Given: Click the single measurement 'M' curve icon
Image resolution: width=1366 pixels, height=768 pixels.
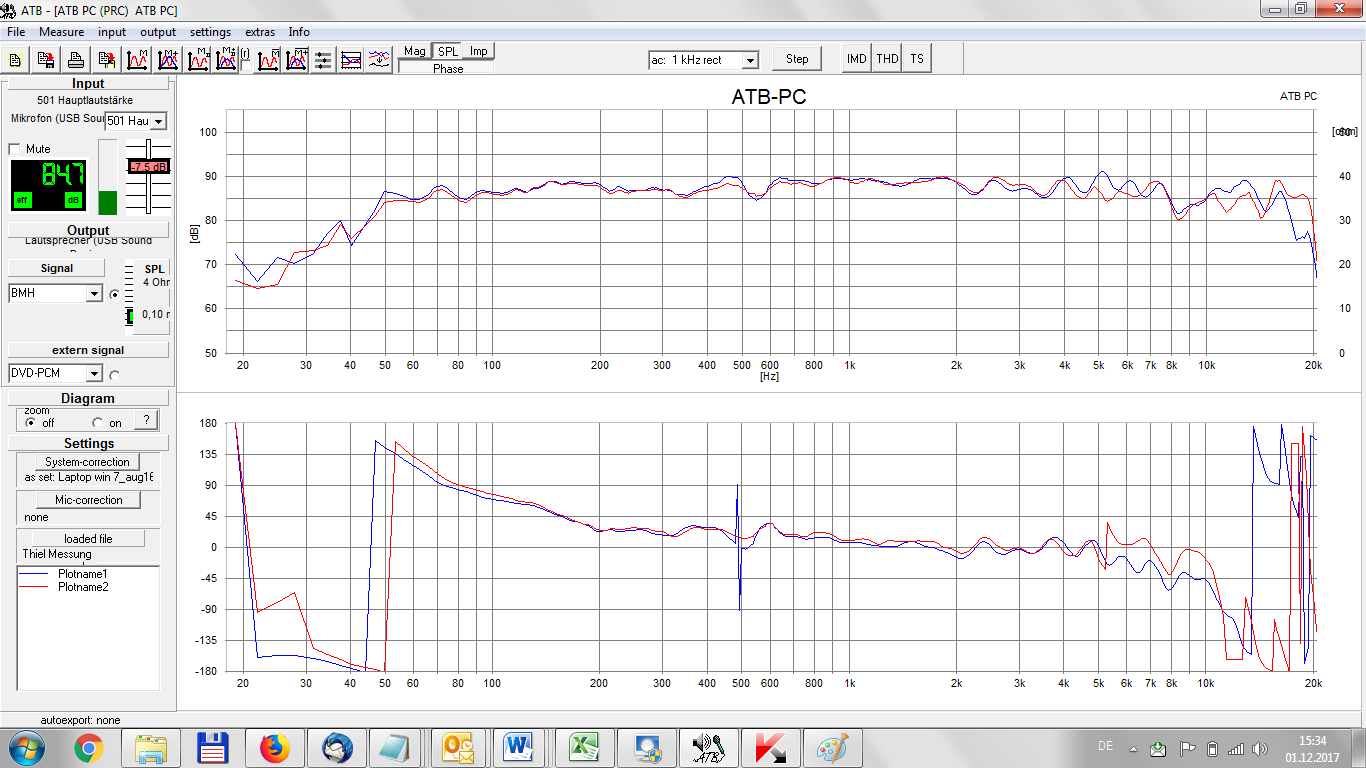Looking at the screenshot, I should point(138,60).
